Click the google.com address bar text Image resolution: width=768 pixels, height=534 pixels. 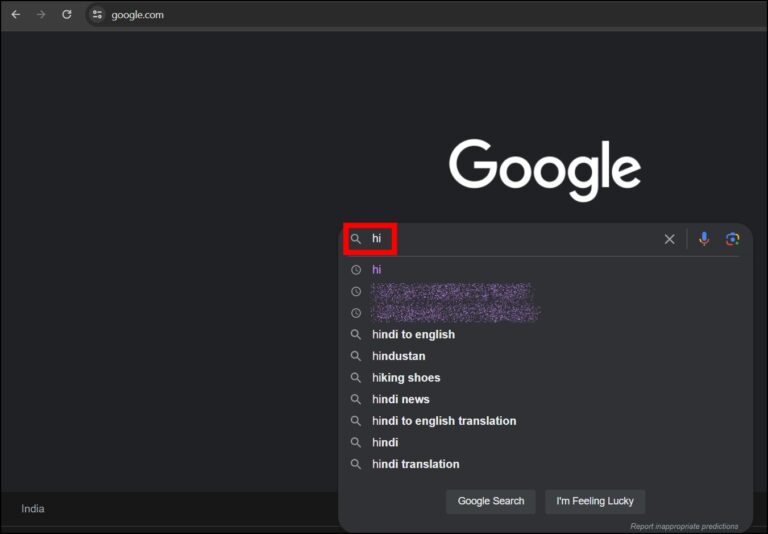(x=138, y=15)
